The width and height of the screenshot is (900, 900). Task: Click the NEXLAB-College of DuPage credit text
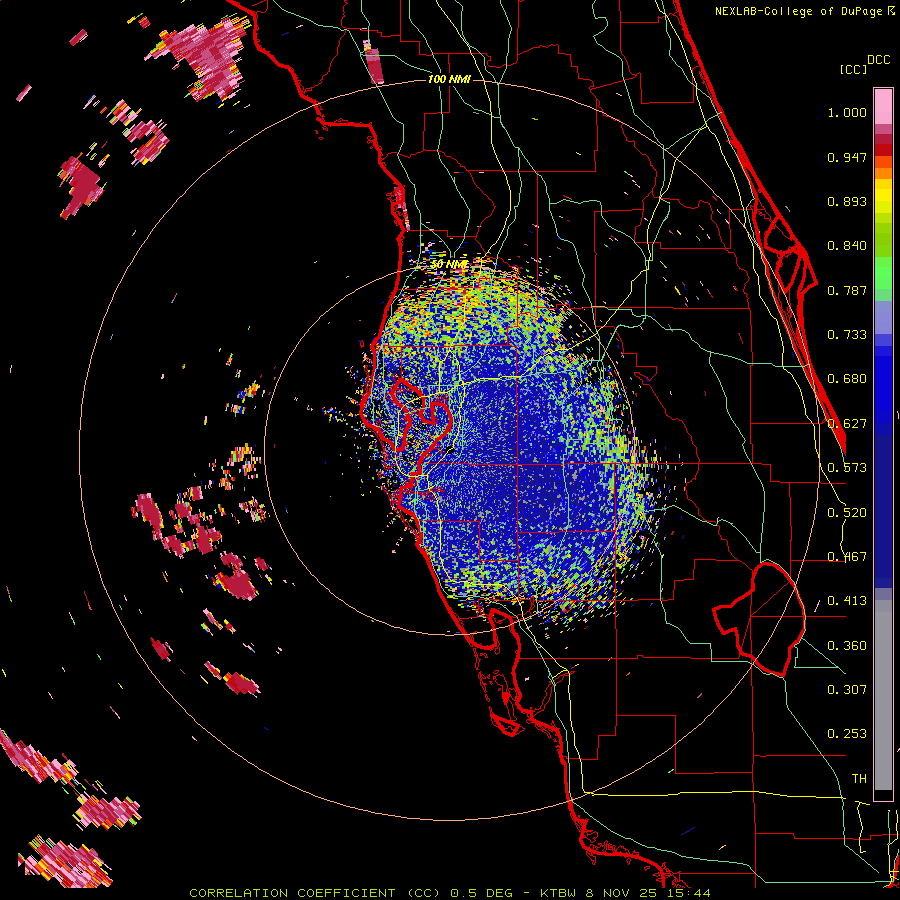pyautogui.click(x=800, y=11)
